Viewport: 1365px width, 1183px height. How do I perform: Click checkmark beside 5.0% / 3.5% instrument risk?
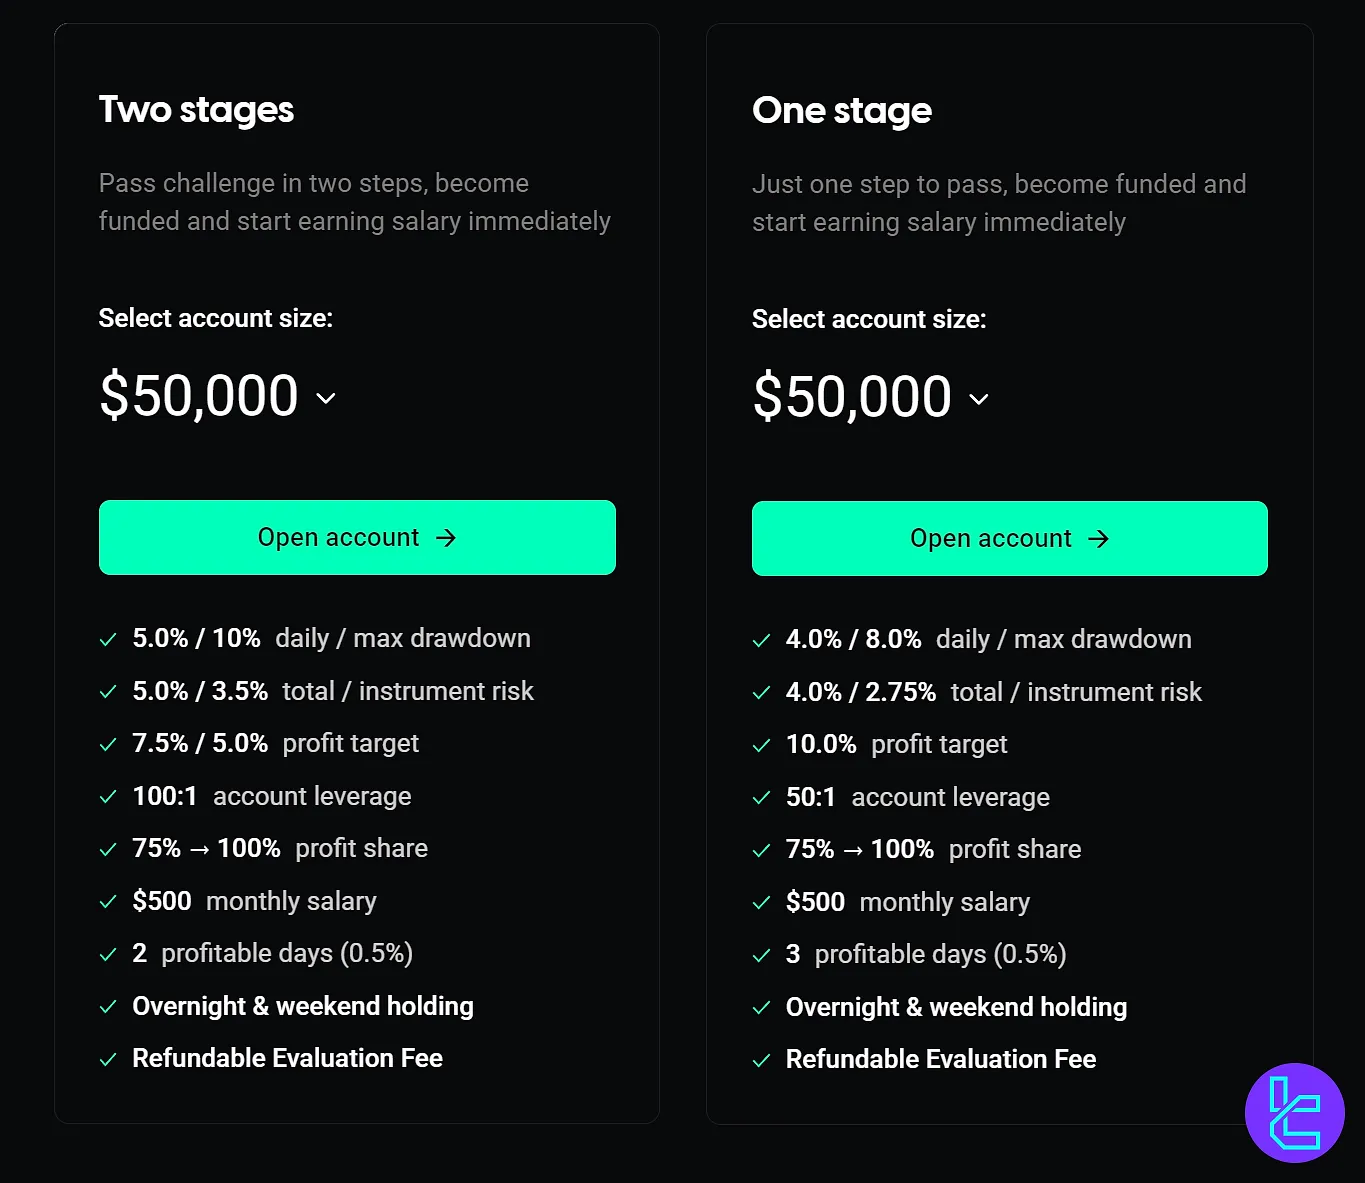108,692
